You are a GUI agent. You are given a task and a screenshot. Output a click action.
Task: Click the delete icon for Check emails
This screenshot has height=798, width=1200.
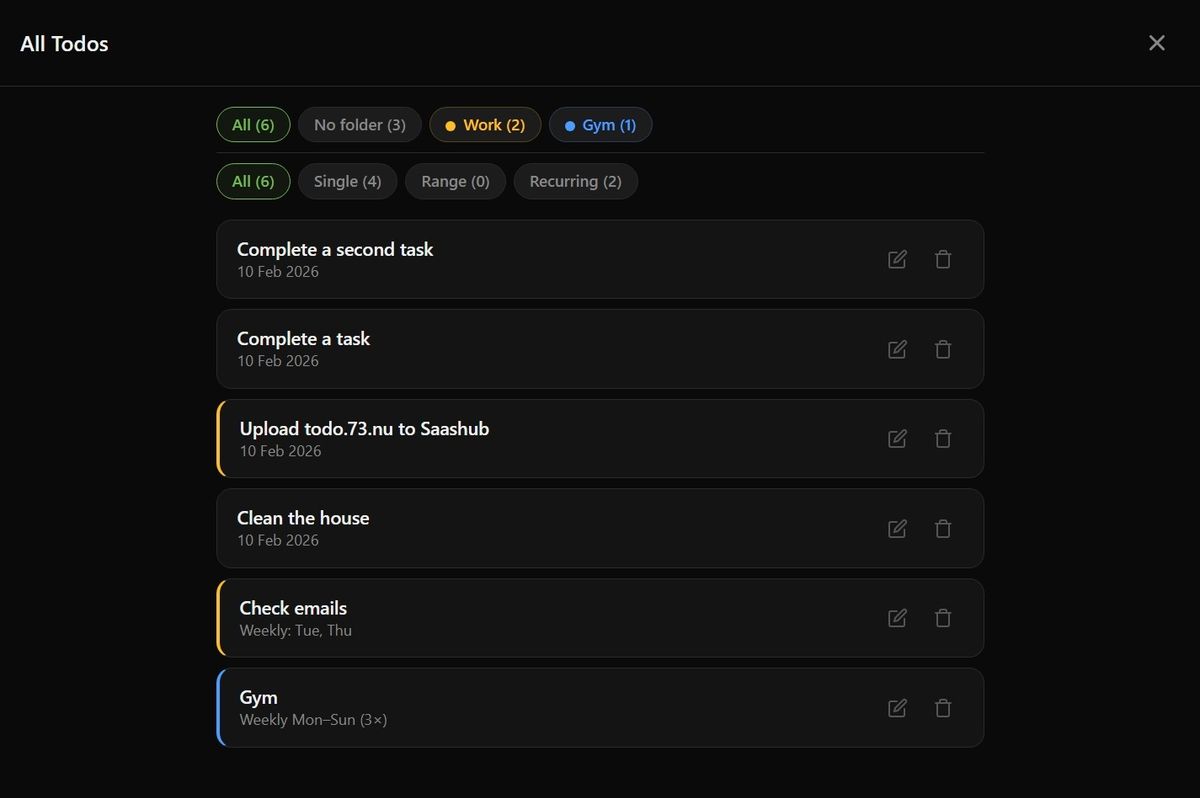click(943, 618)
